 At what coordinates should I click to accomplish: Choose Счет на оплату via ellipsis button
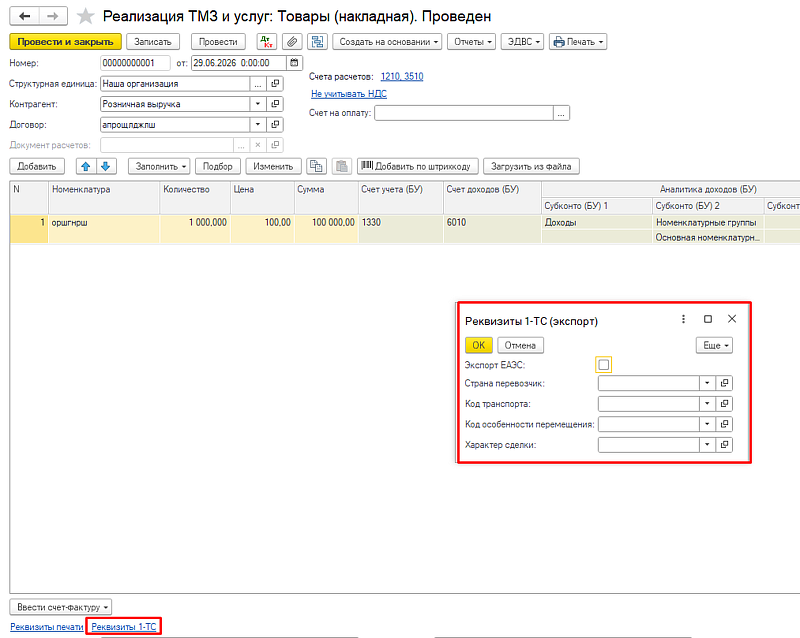561,113
